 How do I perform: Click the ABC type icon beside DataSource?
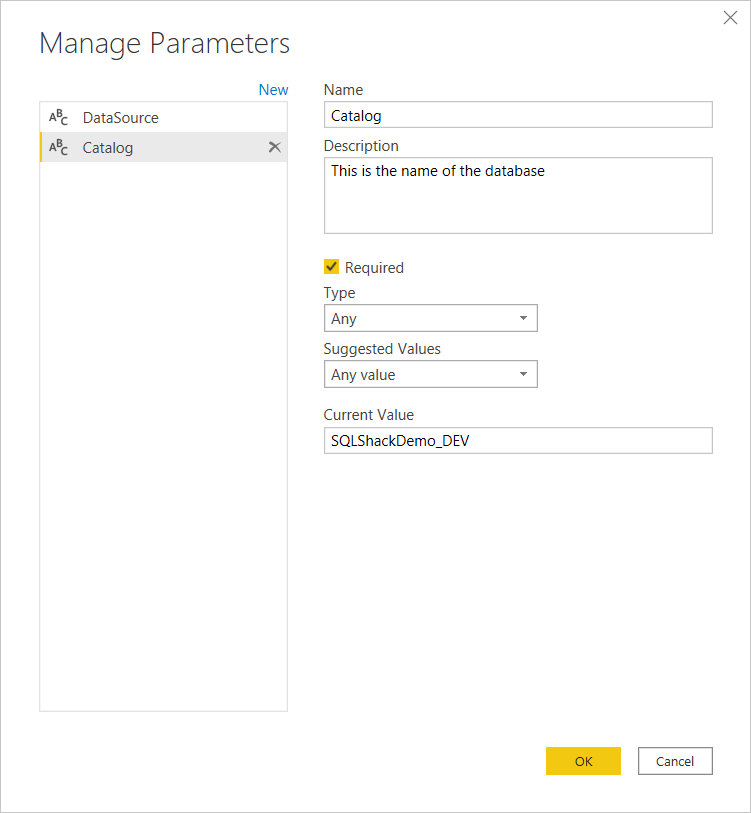59,118
